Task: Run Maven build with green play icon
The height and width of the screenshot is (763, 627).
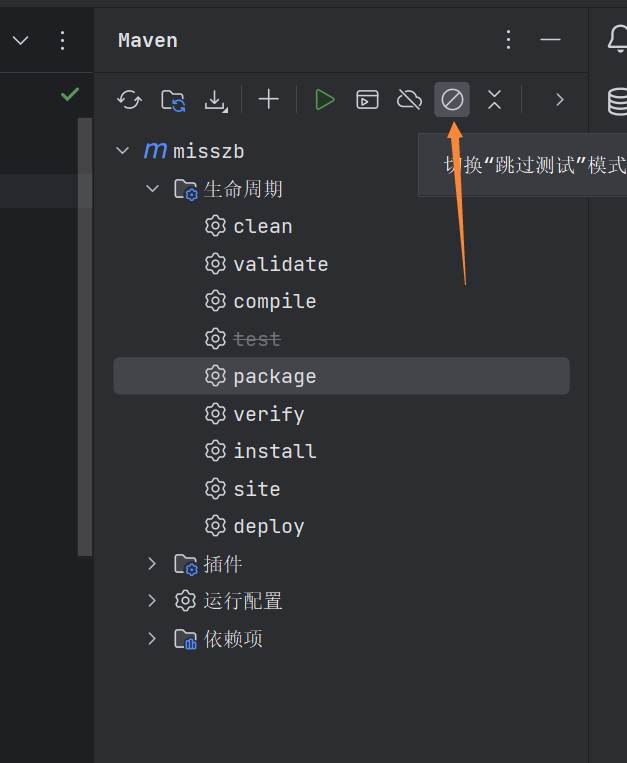Action: point(324,100)
